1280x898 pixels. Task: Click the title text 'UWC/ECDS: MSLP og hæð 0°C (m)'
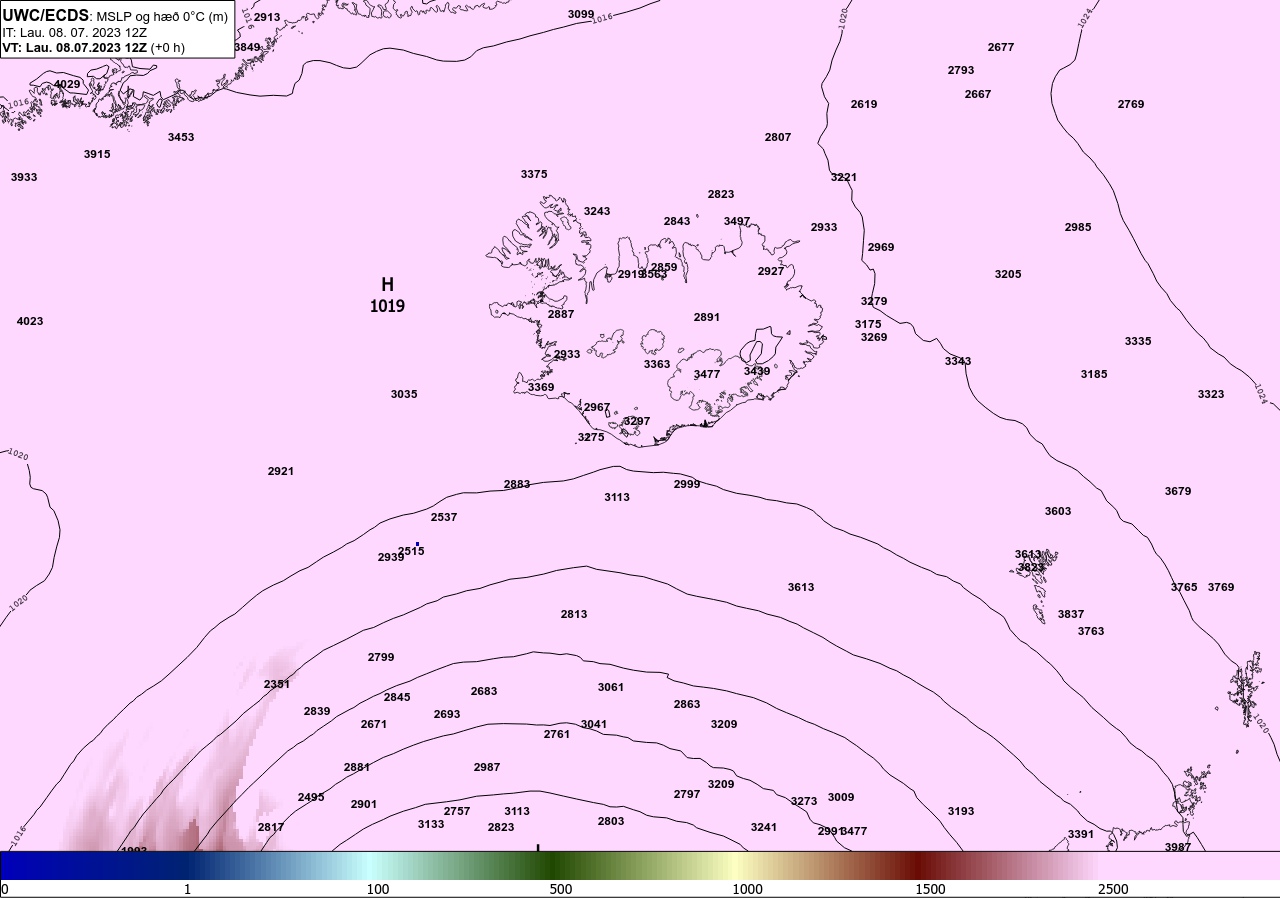[x=115, y=16]
